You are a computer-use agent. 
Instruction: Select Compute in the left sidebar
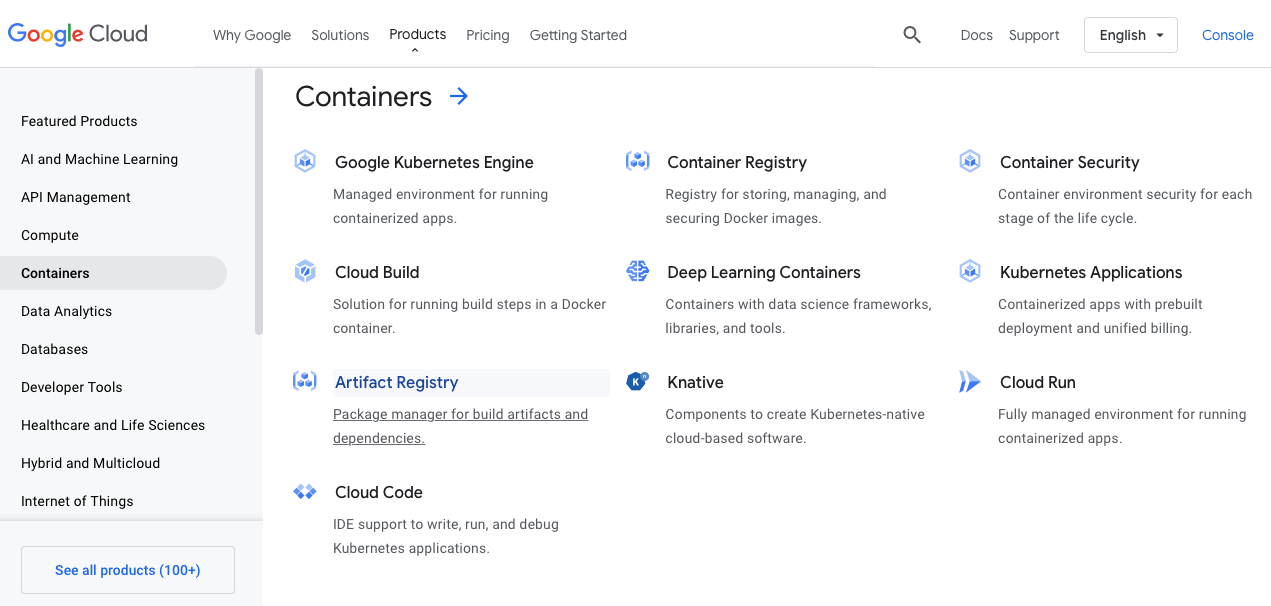[49, 235]
